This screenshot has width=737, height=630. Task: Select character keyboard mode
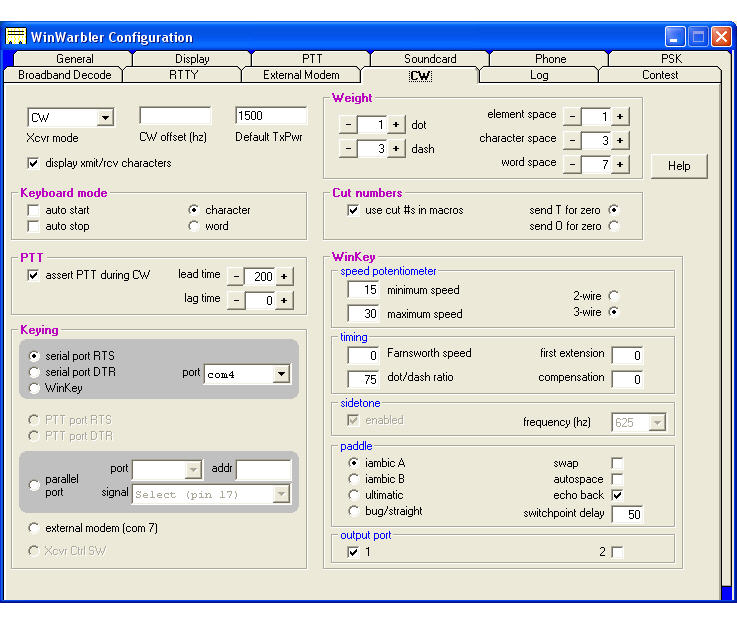[193, 210]
